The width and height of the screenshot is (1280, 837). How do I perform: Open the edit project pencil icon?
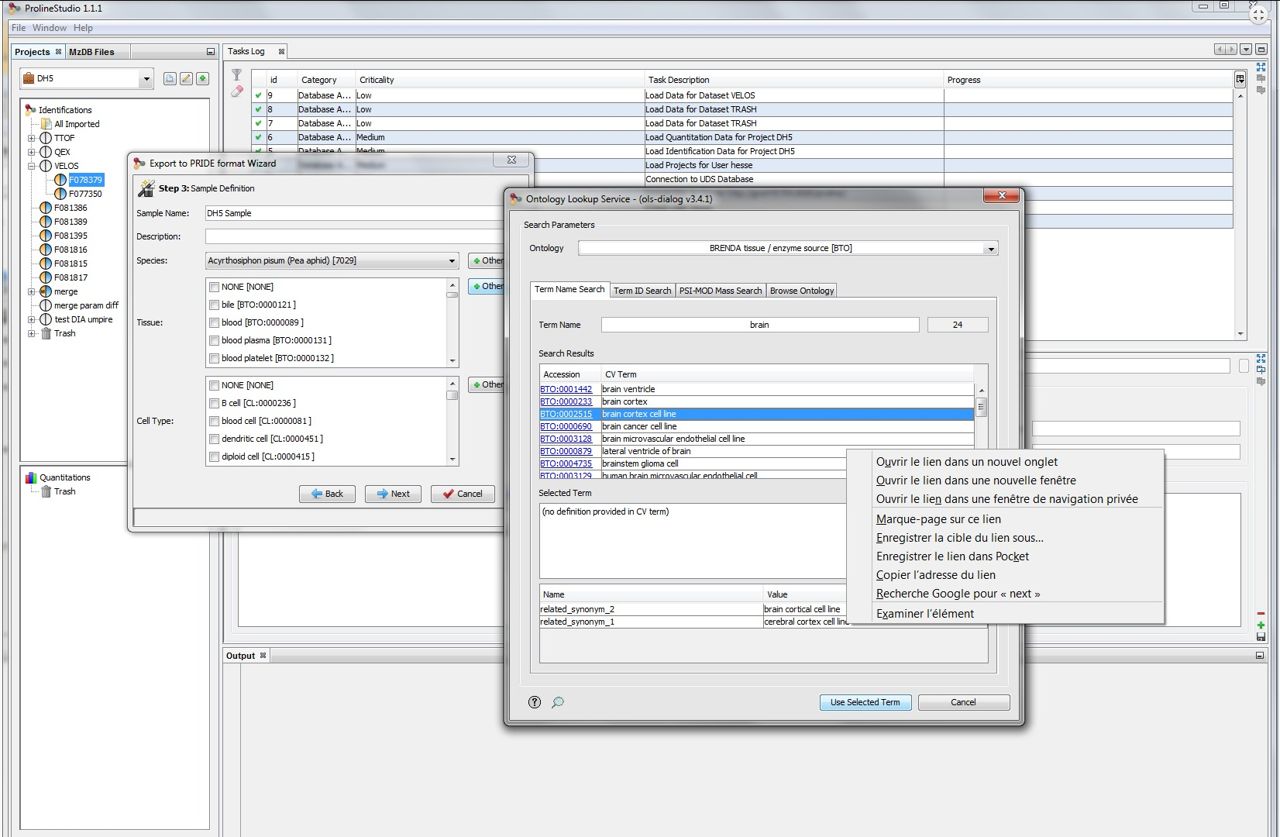coord(184,76)
